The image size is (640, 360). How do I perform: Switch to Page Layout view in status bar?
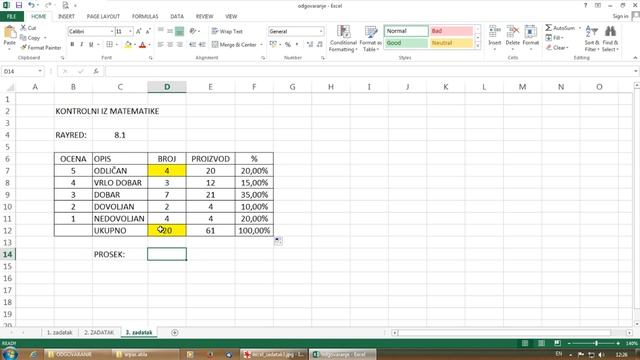point(541,343)
